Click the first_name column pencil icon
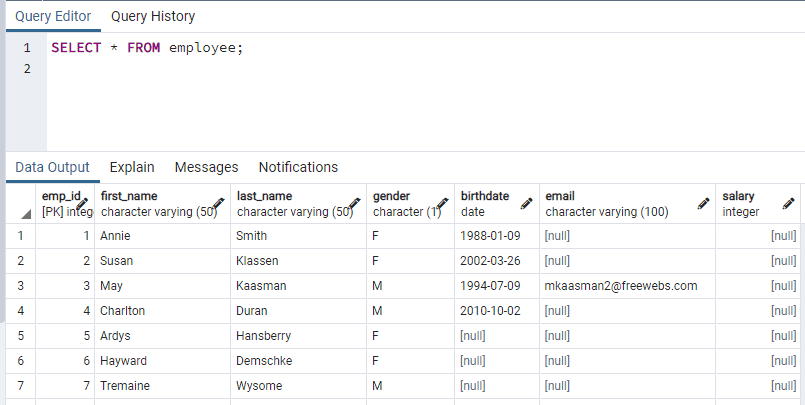805x405 pixels. click(217, 203)
